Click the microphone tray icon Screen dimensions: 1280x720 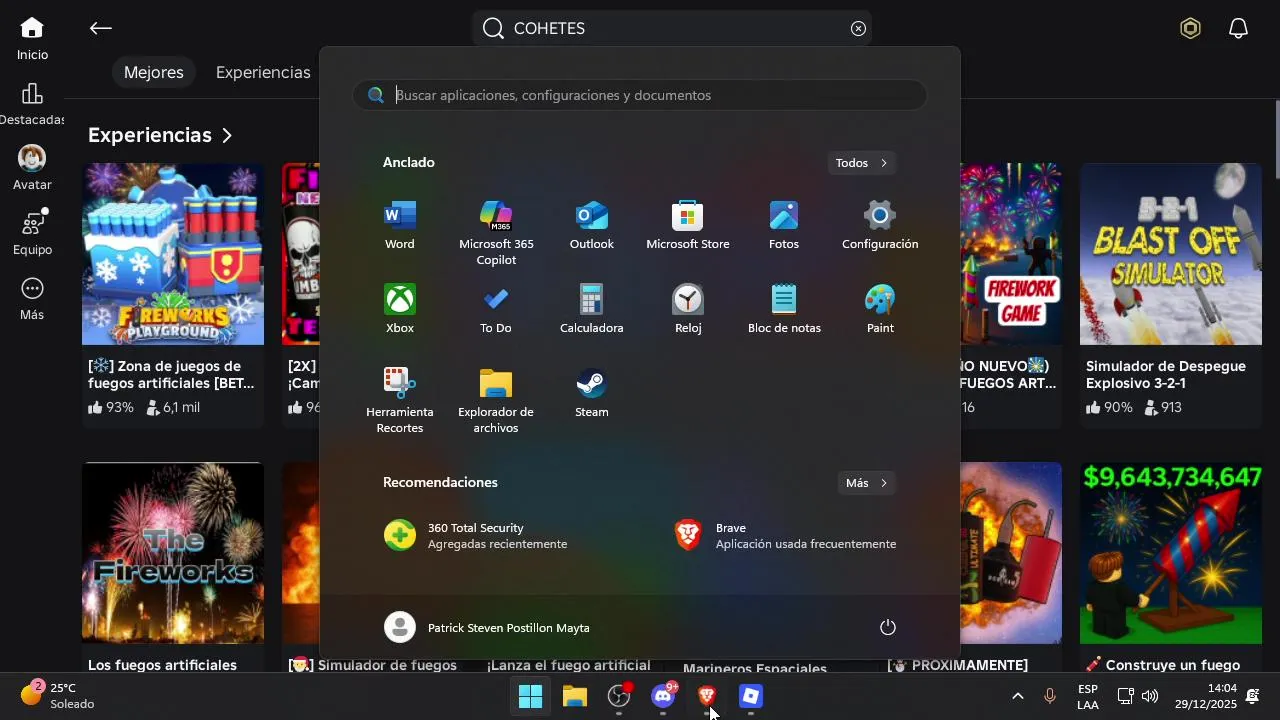(x=1049, y=696)
